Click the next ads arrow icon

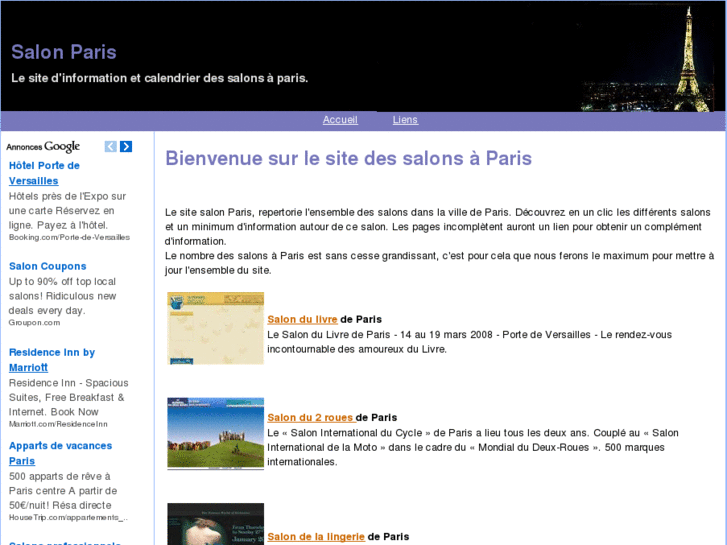[126, 147]
